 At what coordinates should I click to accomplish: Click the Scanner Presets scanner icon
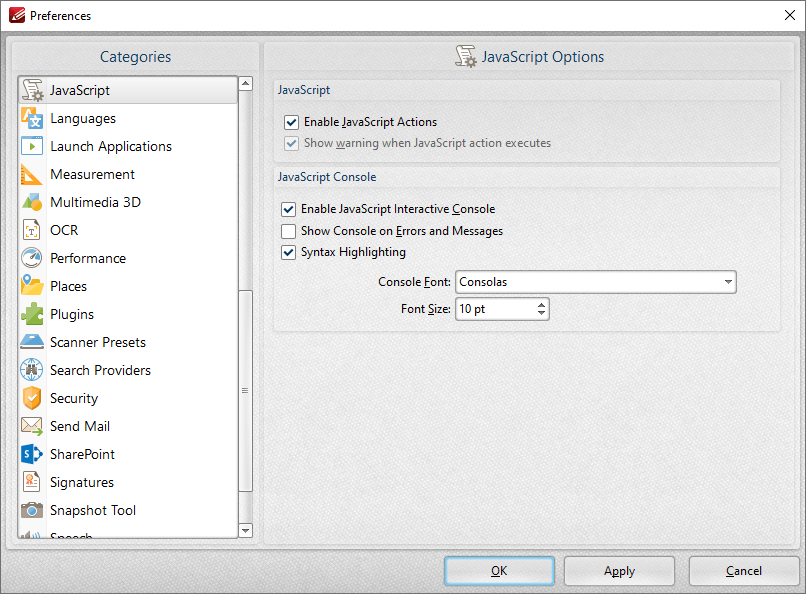[32, 342]
